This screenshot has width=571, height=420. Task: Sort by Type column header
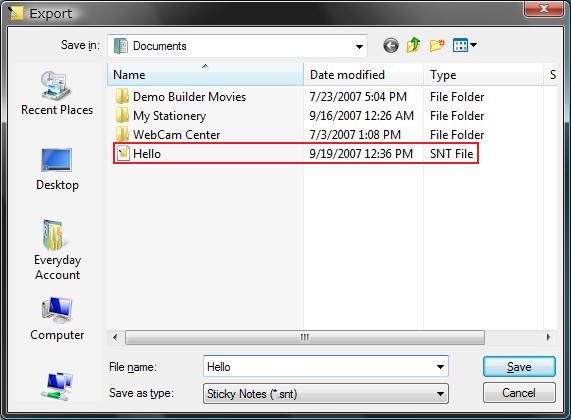tap(483, 75)
